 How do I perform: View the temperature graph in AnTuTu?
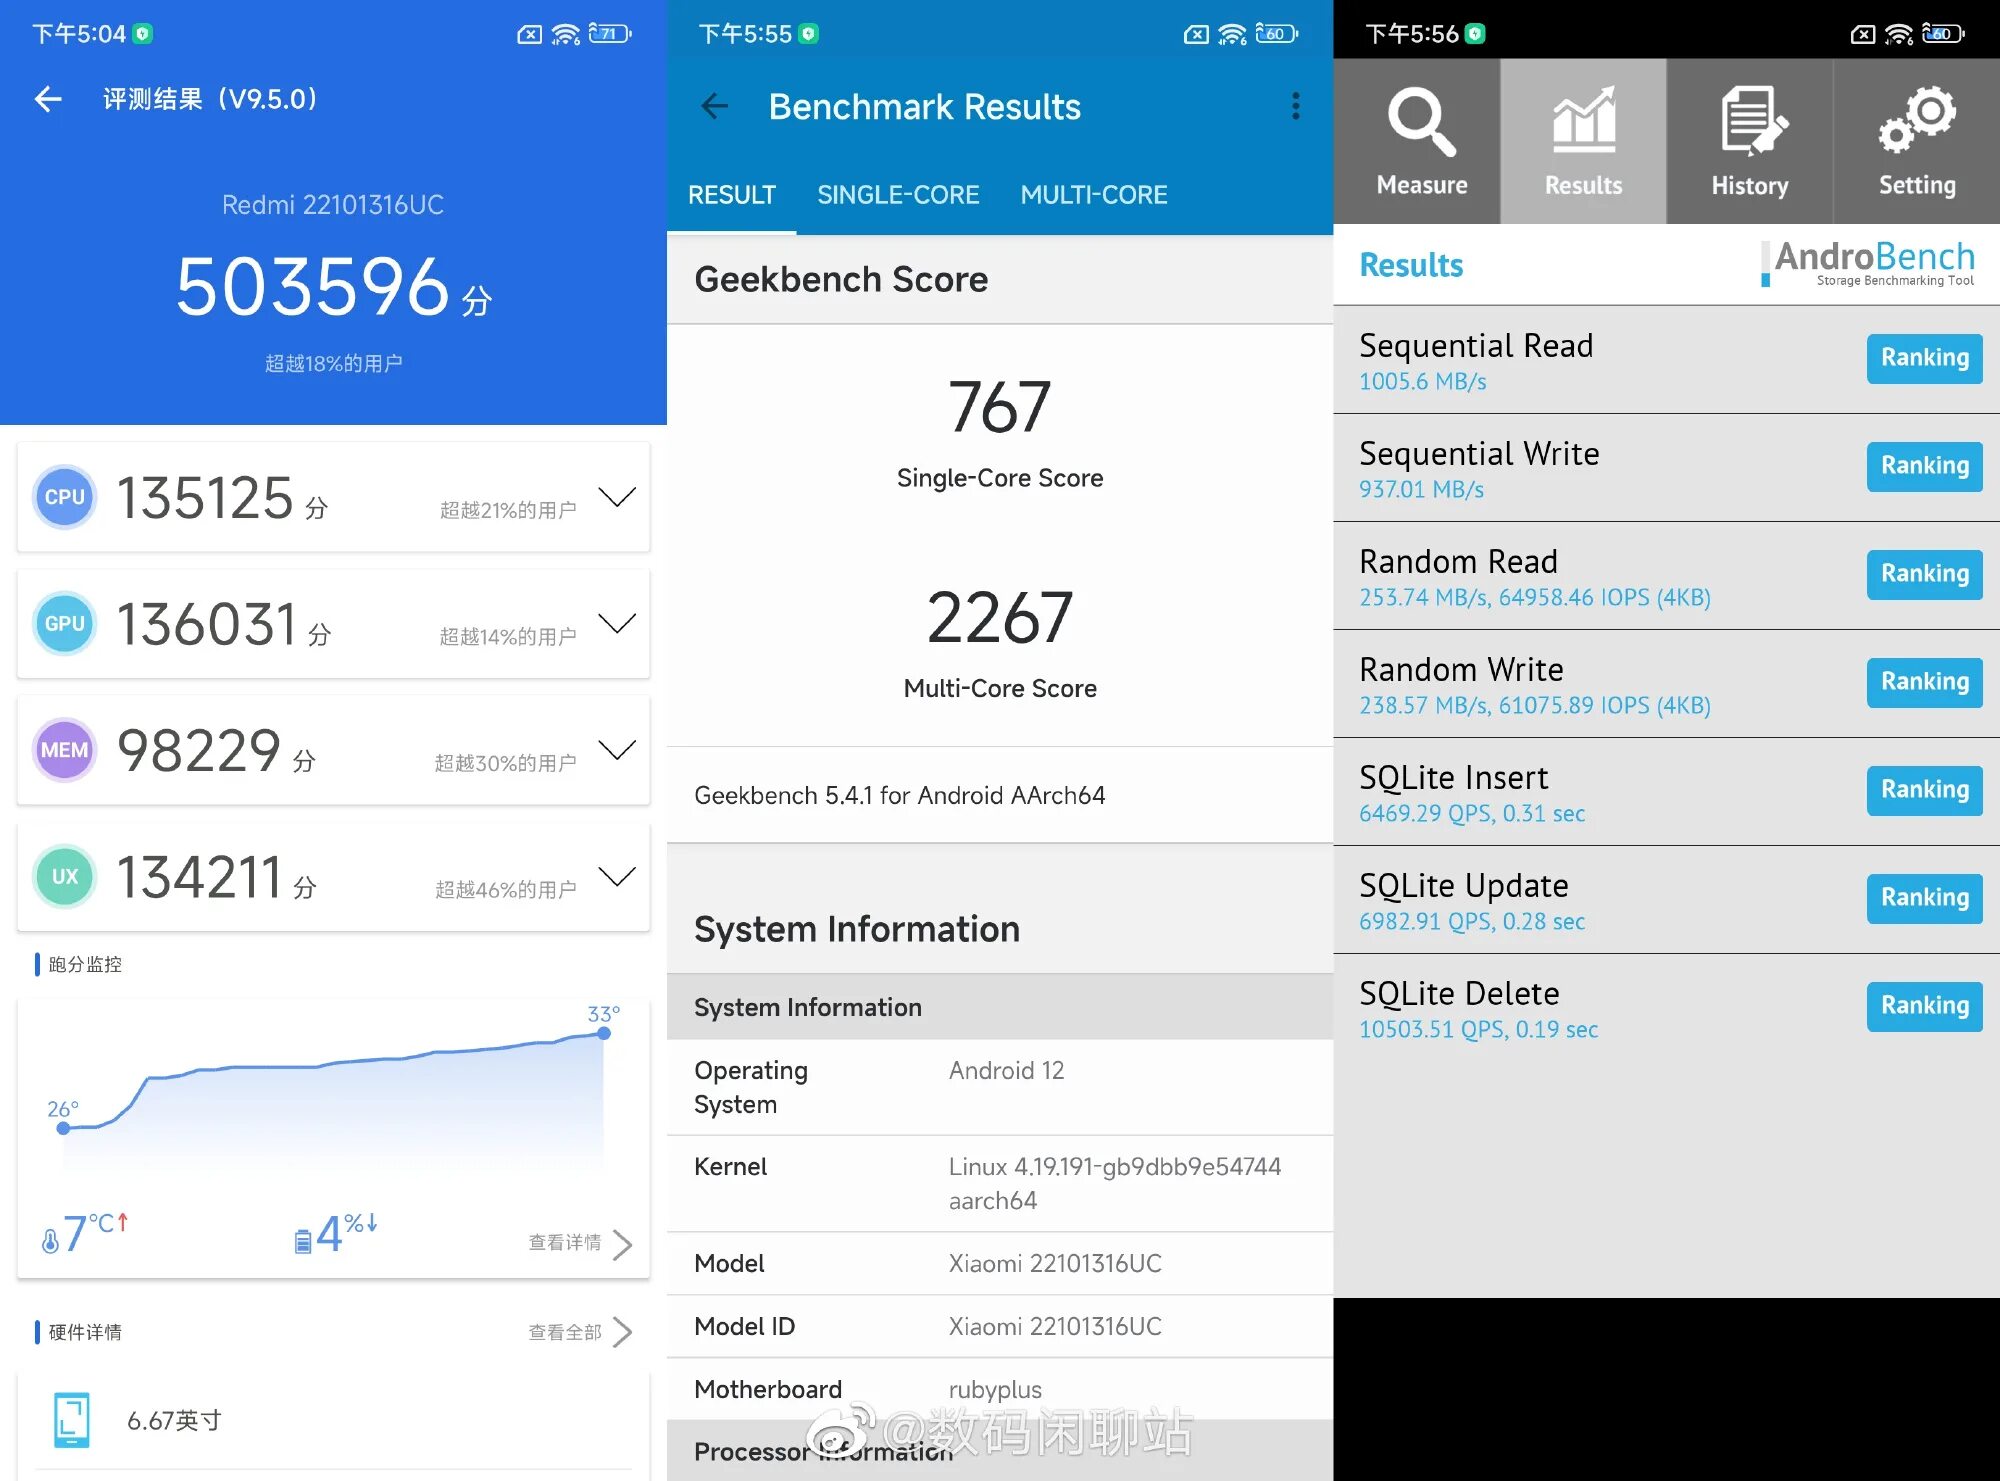click(x=331, y=1089)
